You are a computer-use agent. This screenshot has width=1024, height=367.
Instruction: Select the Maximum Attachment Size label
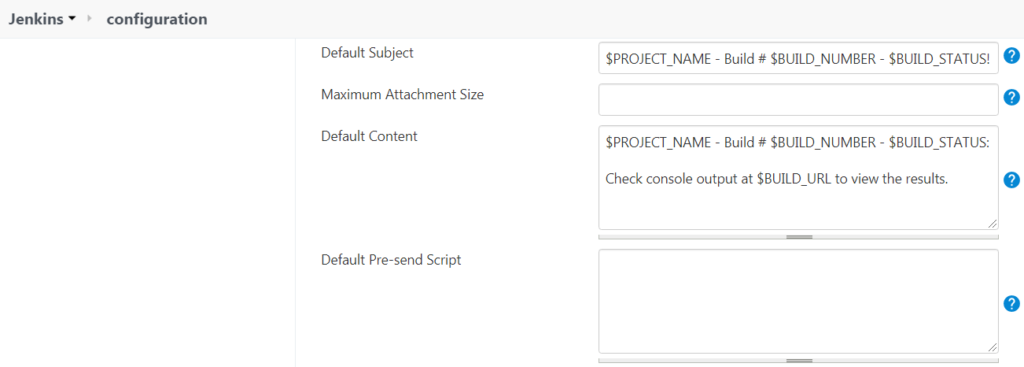pyautogui.click(x=402, y=94)
